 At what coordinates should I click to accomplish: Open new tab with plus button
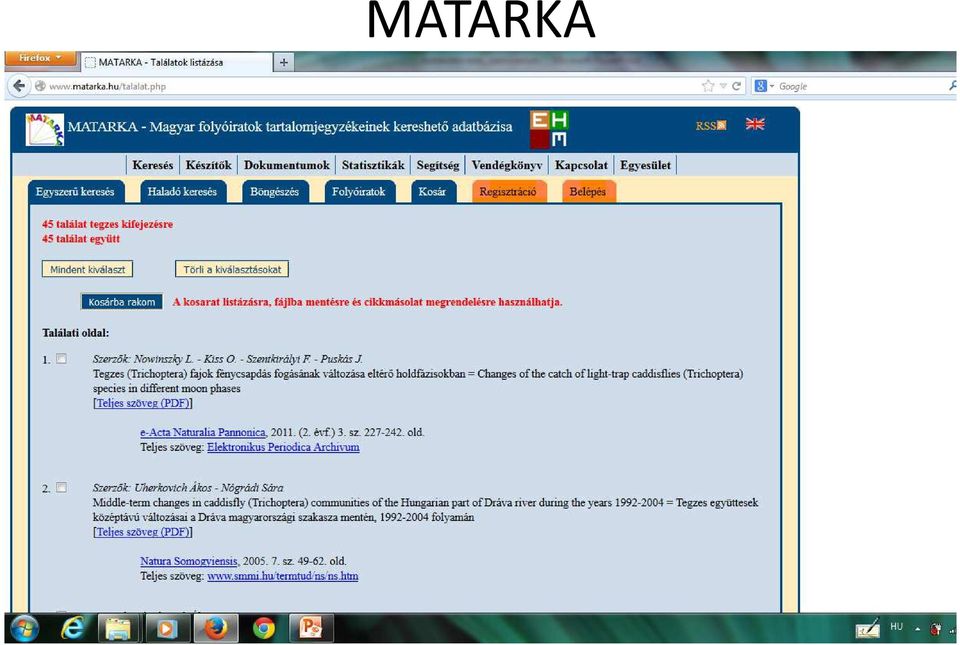coord(283,62)
